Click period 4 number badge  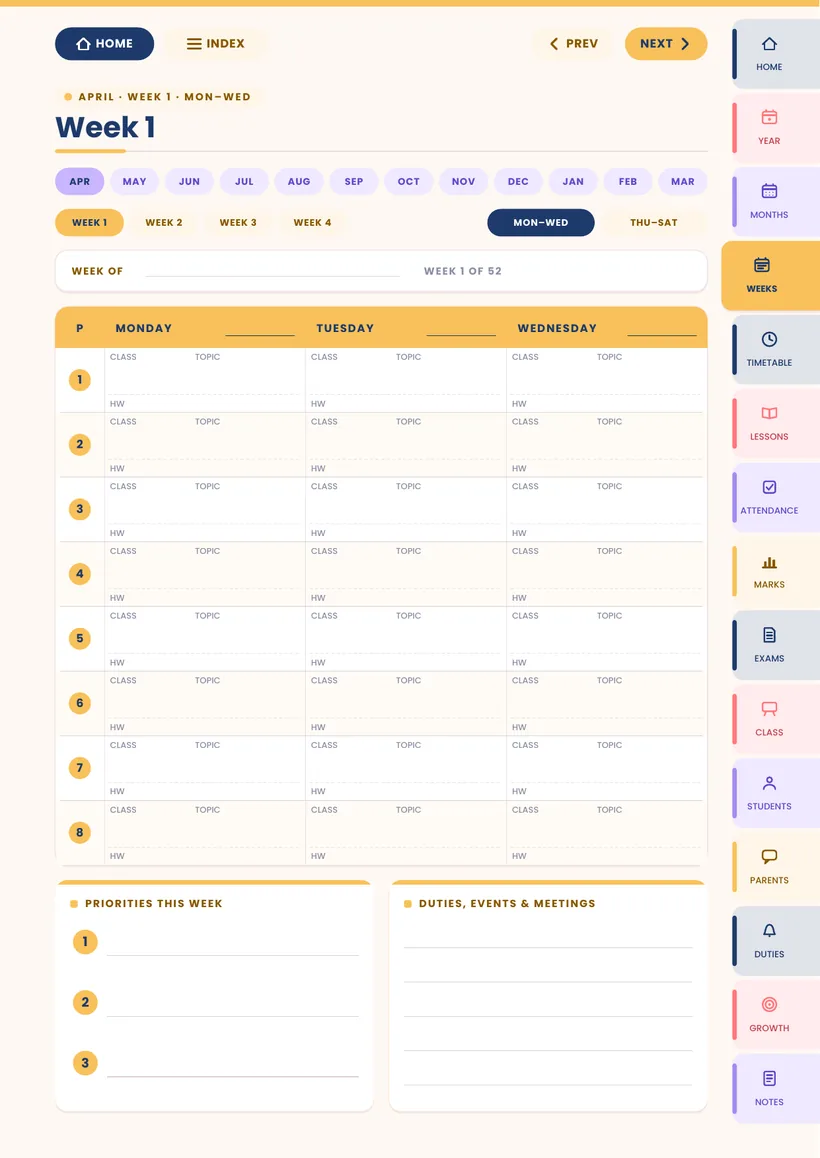[80, 574]
